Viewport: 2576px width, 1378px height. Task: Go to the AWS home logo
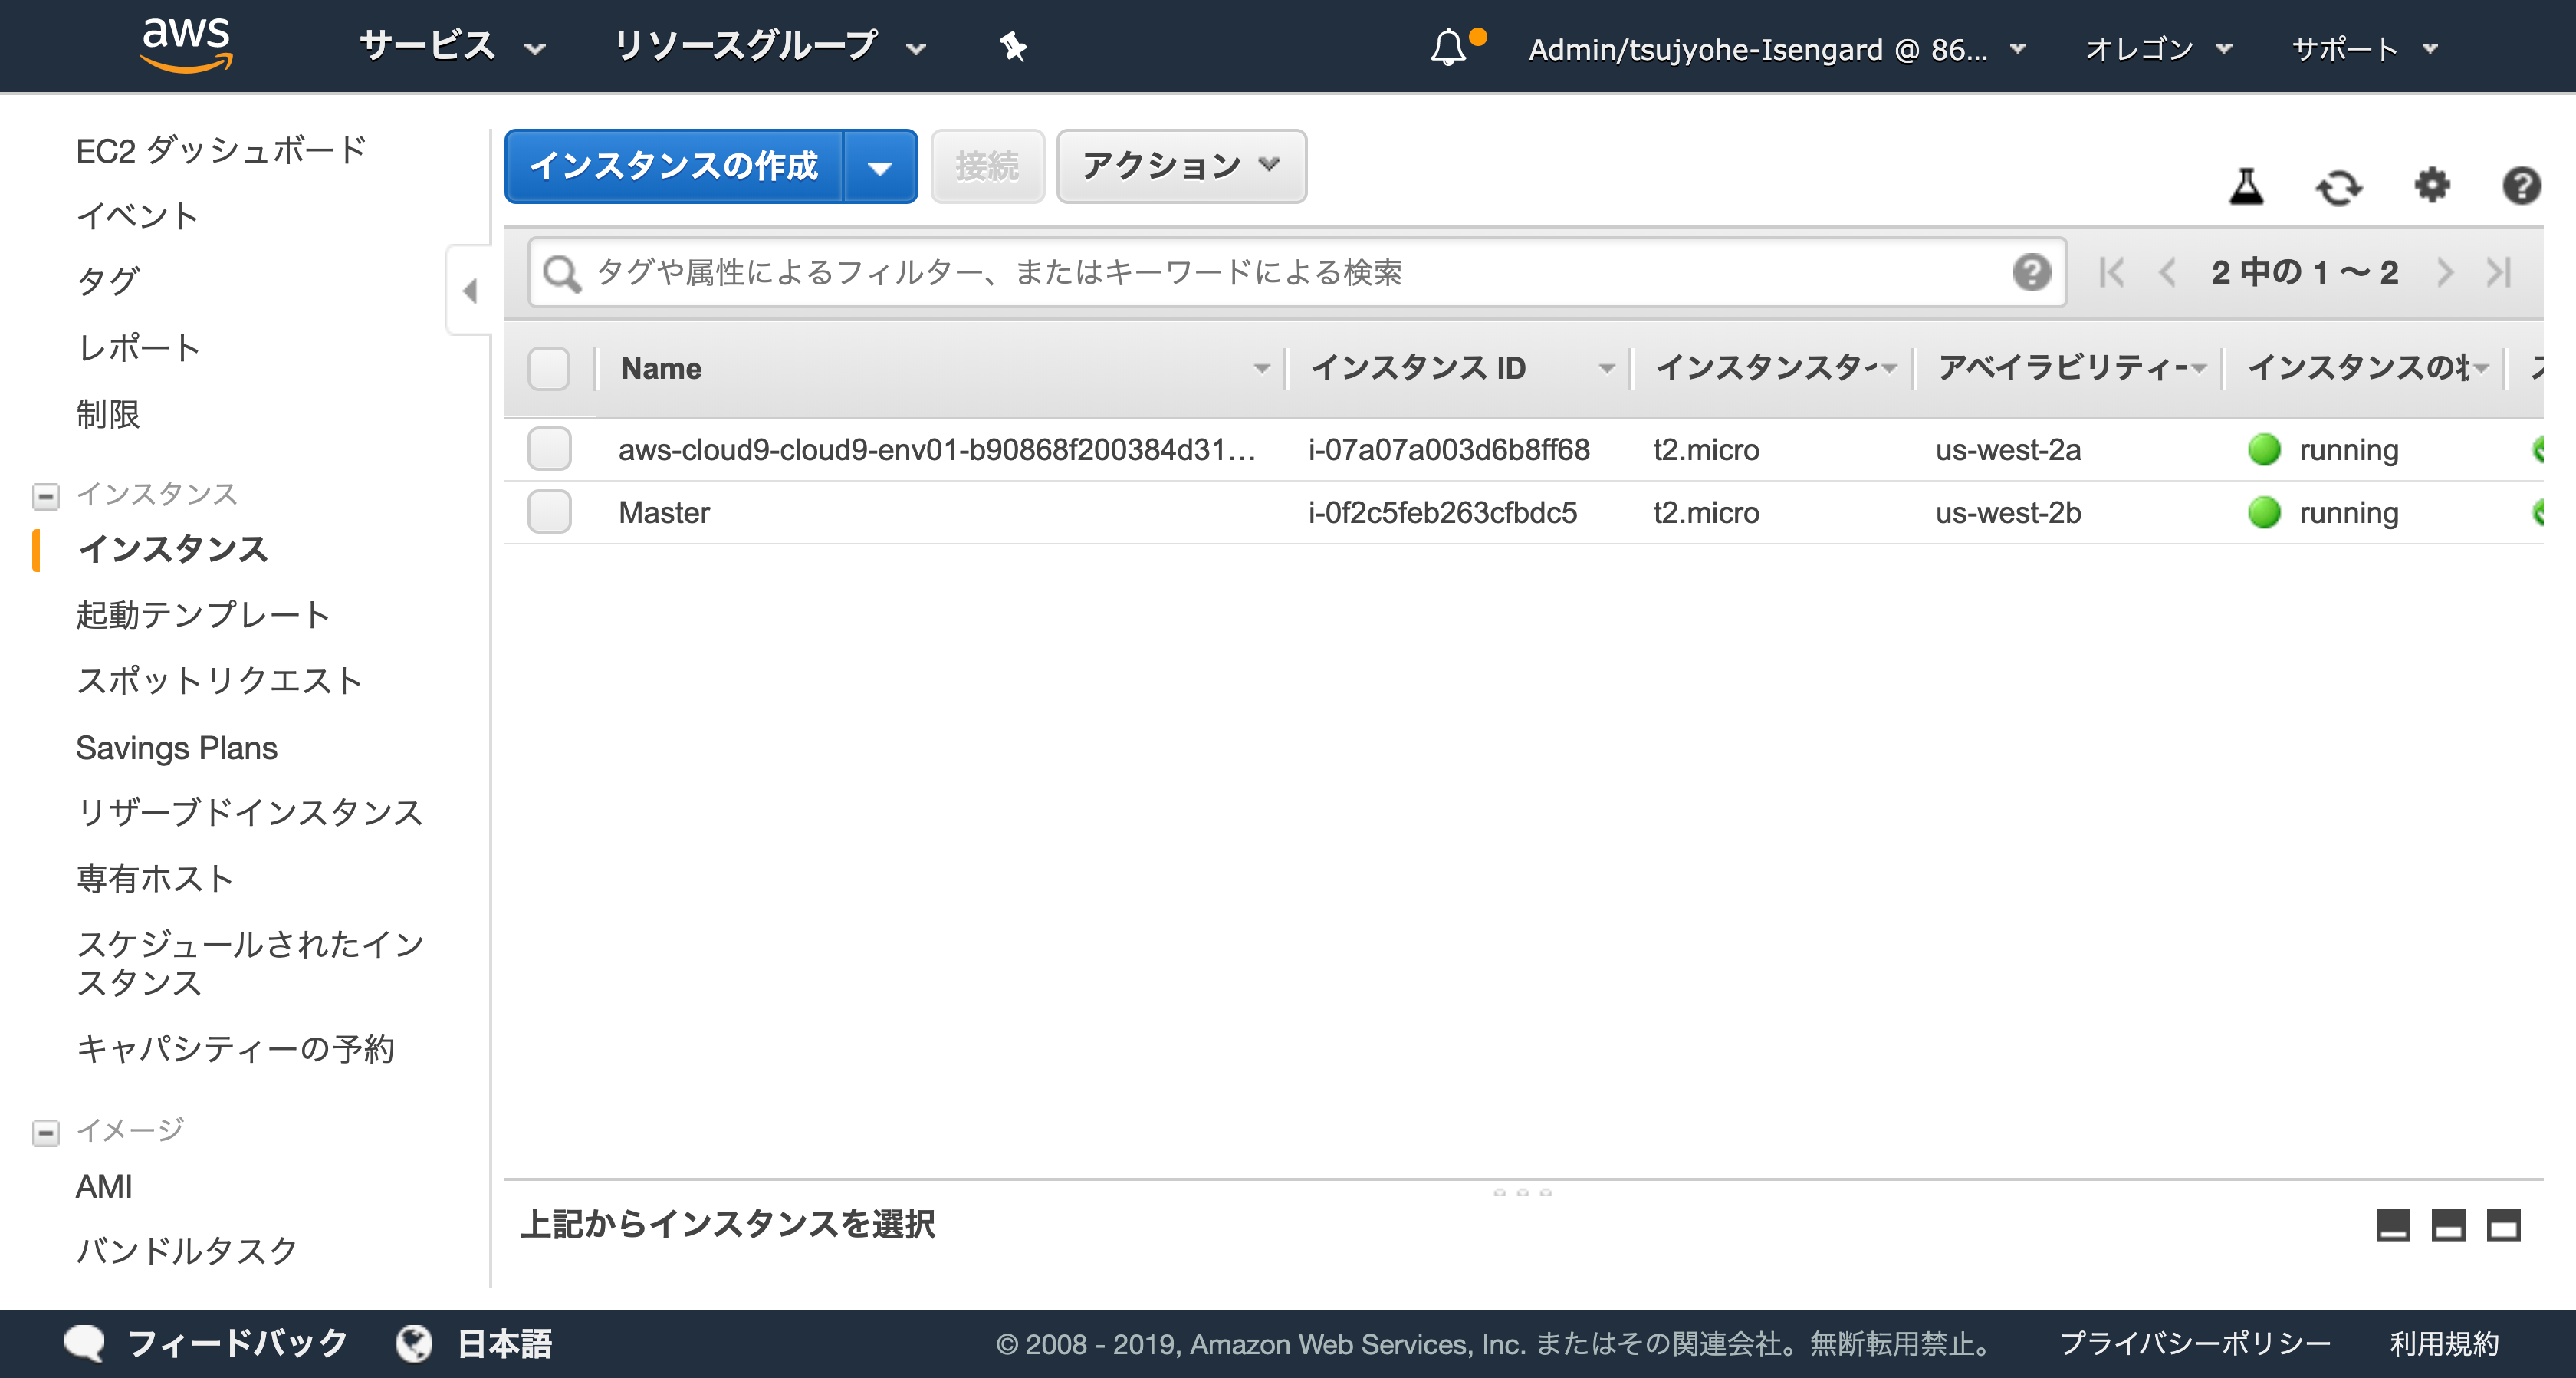coord(186,45)
